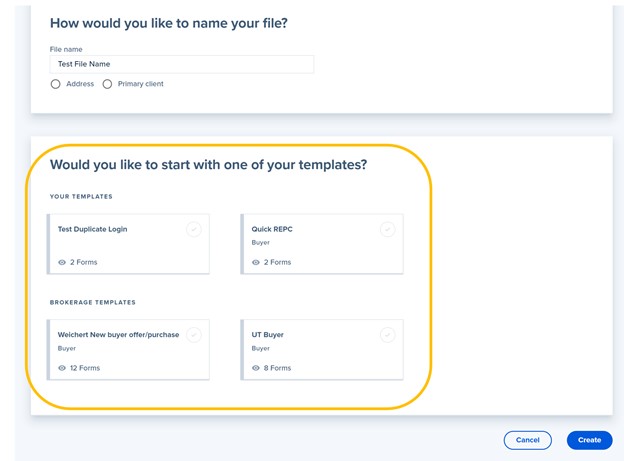Click "2 Forms" text under Quick REPC
This screenshot has height=461, width=624.
(278, 262)
